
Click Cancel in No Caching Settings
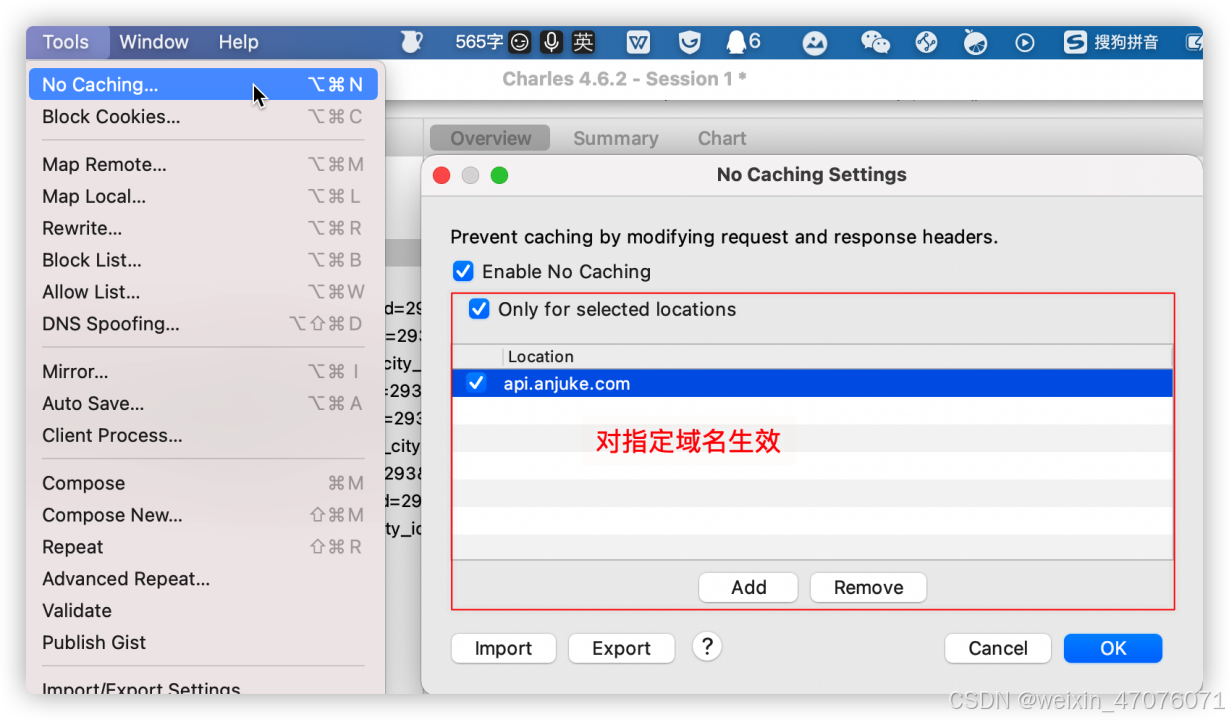pyautogui.click(x=998, y=648)
